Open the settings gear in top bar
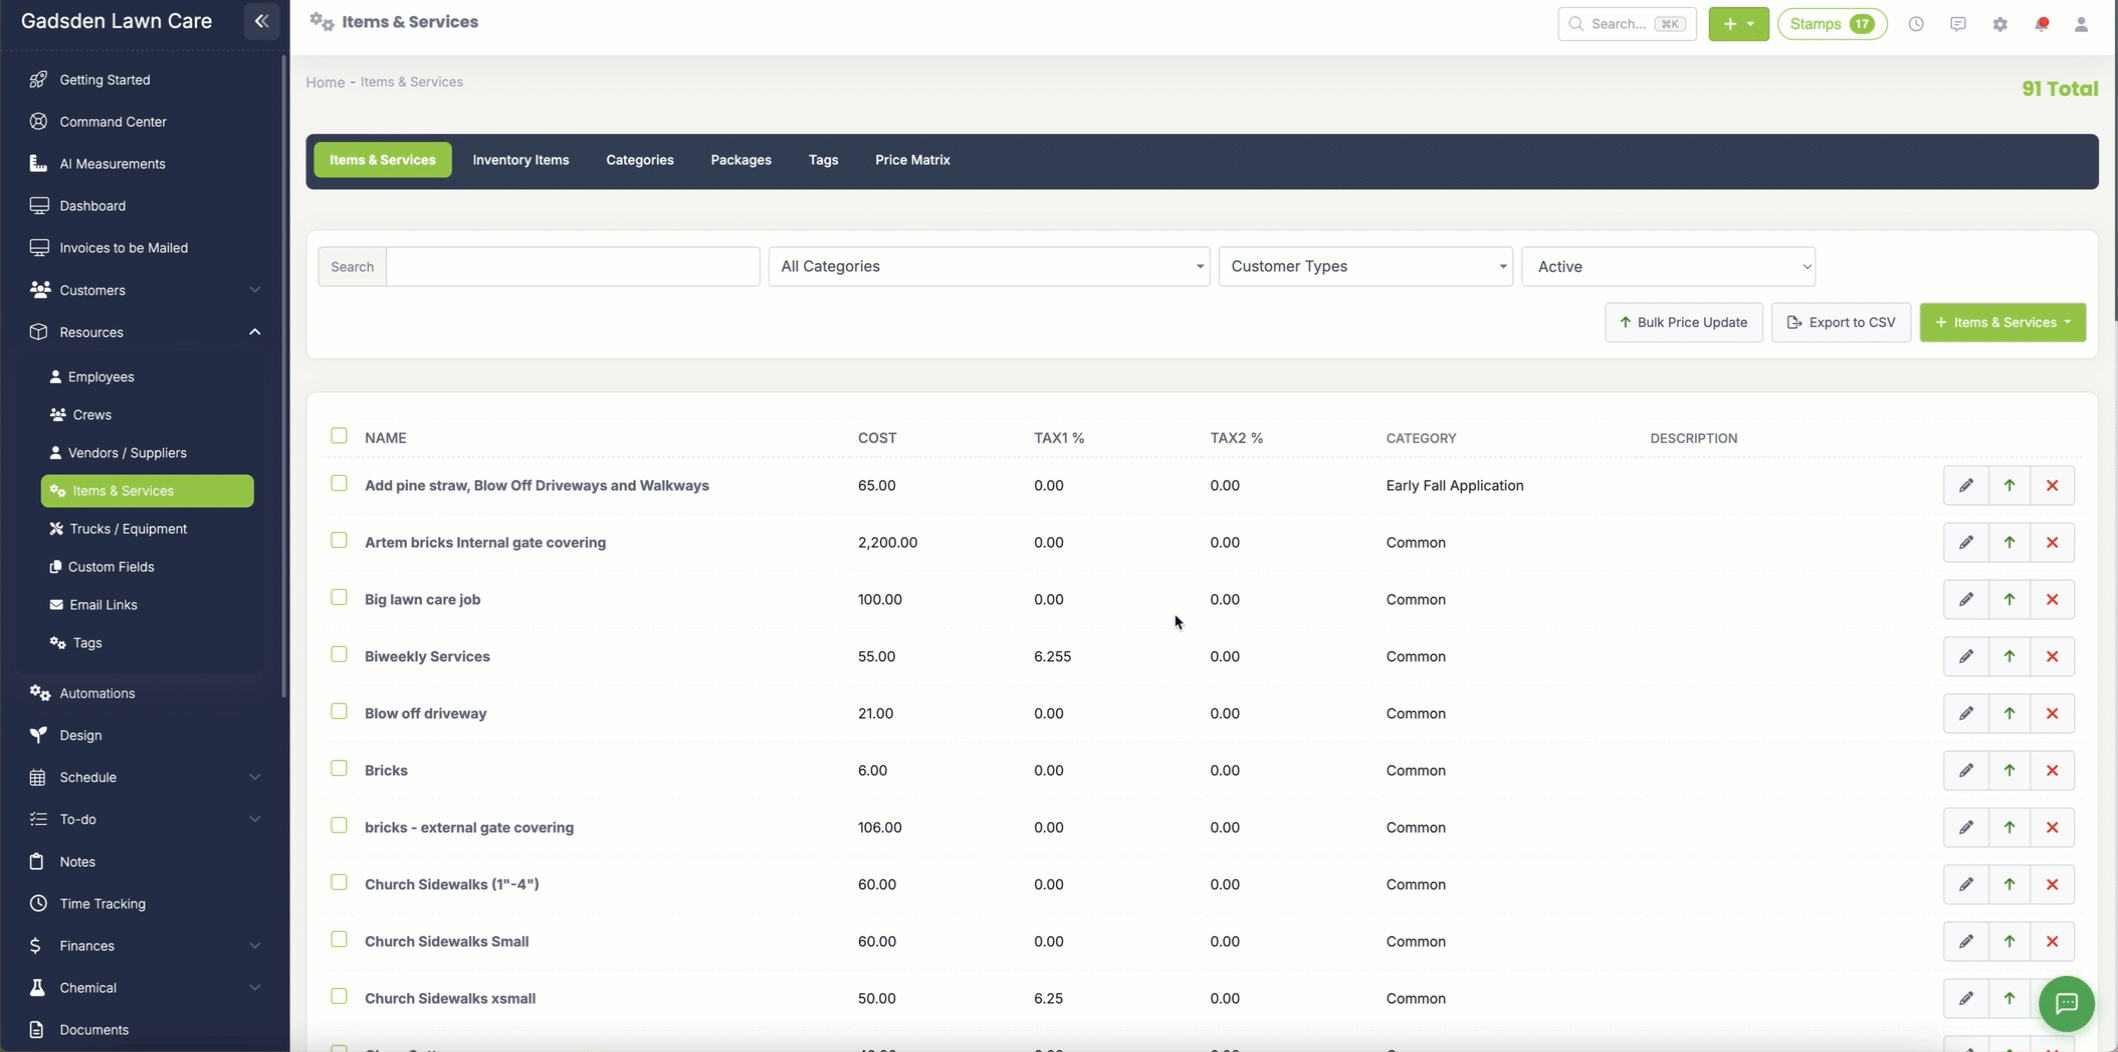 click(x=2000, y=24)
